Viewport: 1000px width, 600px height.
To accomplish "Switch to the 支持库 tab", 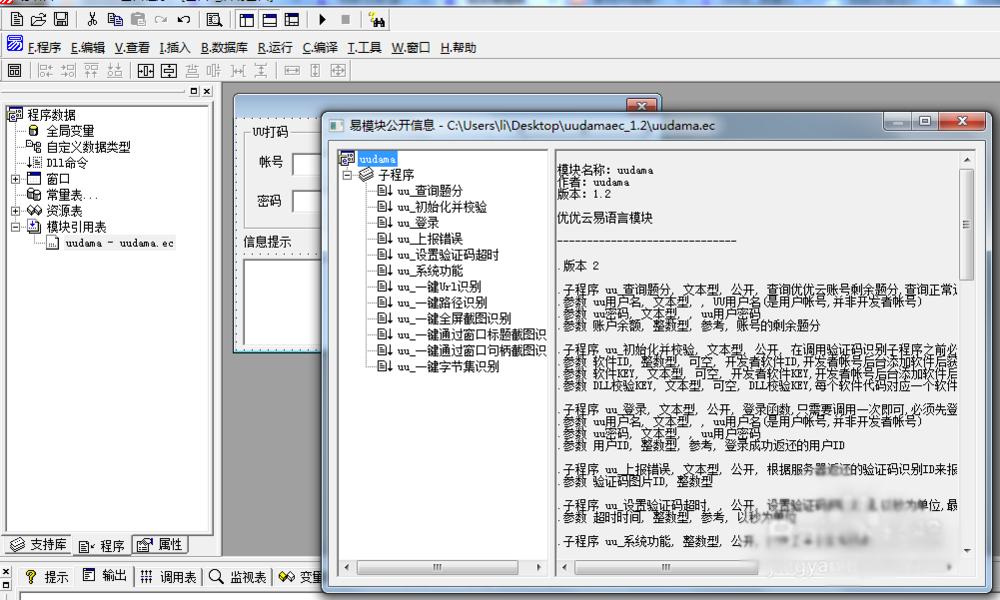I will click(x=39, y=545).
